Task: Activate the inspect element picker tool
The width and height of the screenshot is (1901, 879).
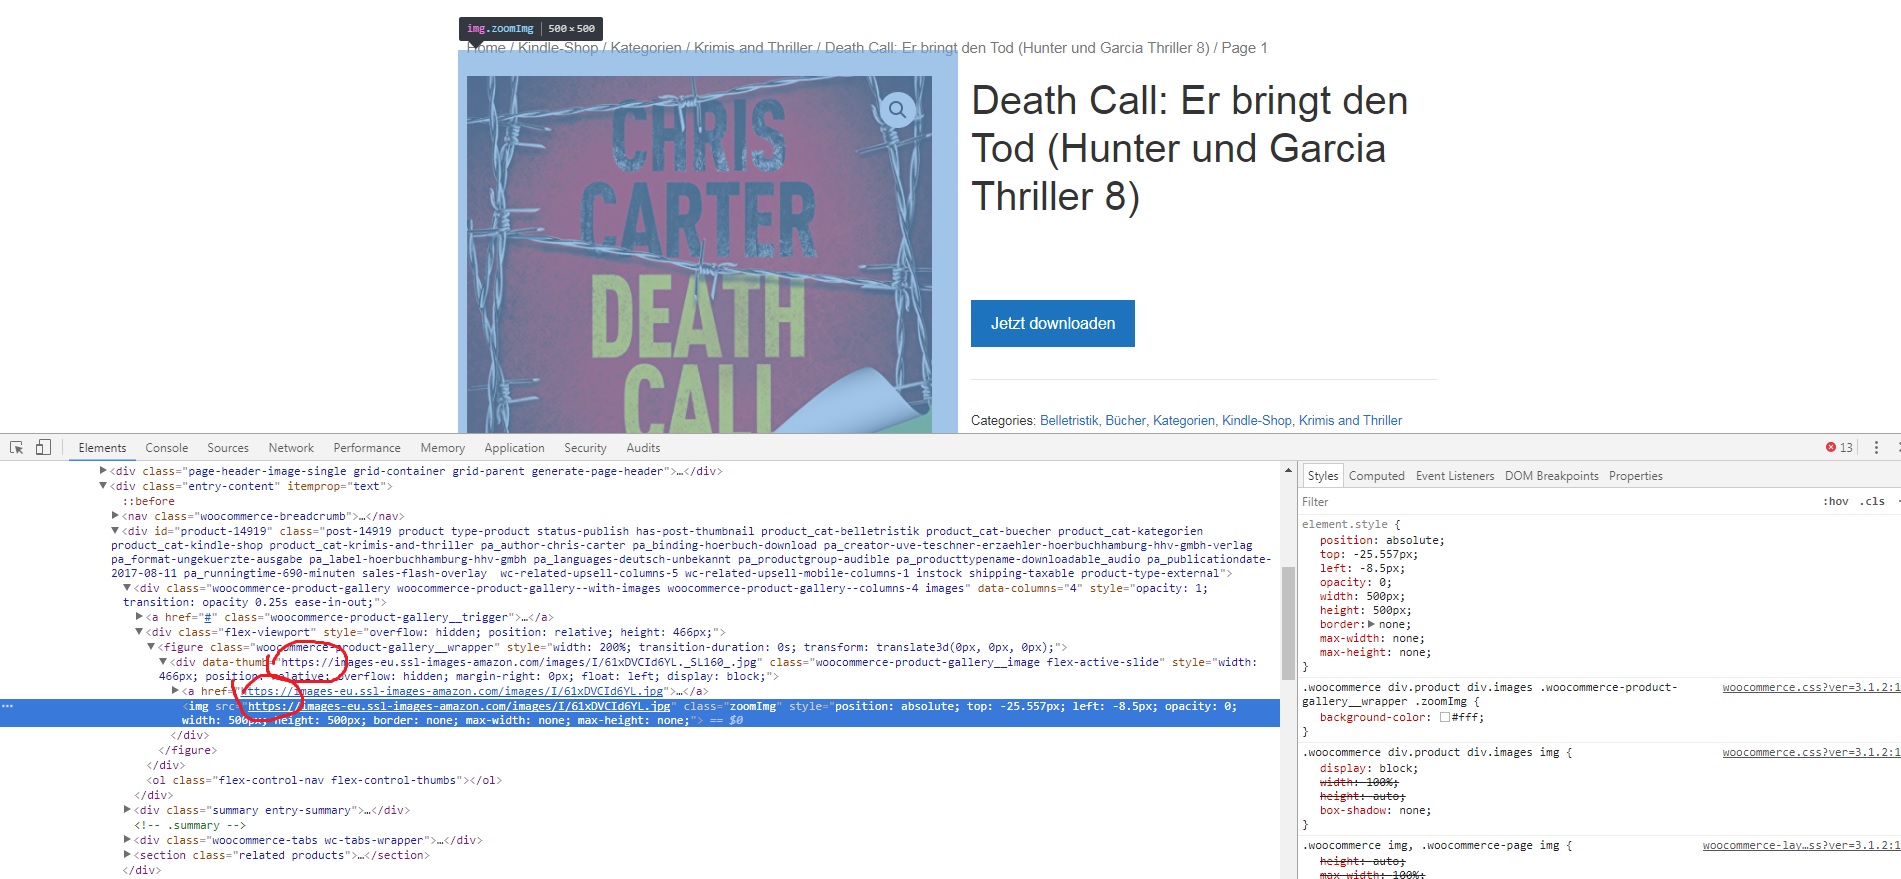Action: click(x=16, y=448)
